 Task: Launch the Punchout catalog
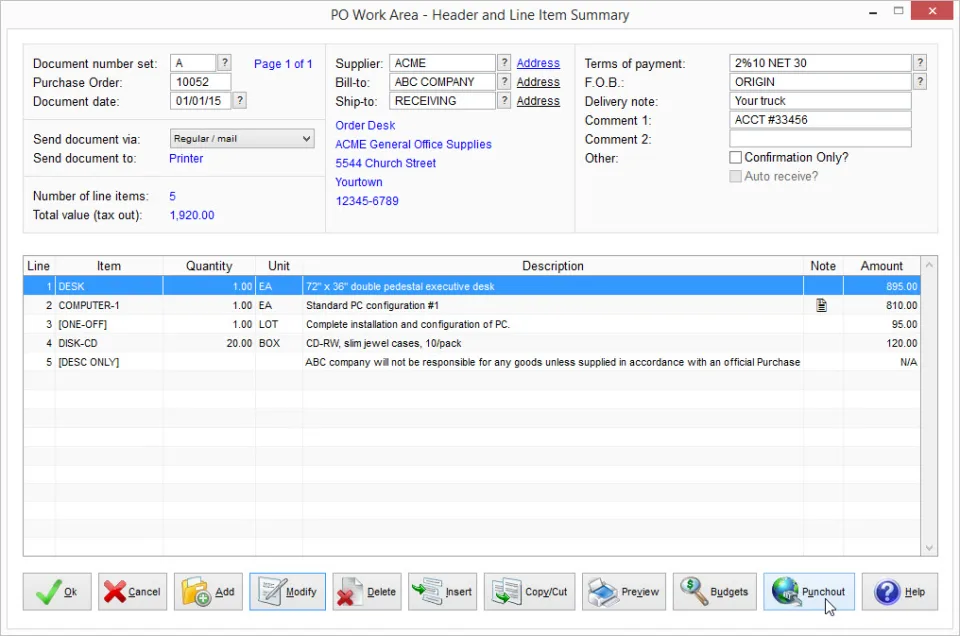pos(809,591)
